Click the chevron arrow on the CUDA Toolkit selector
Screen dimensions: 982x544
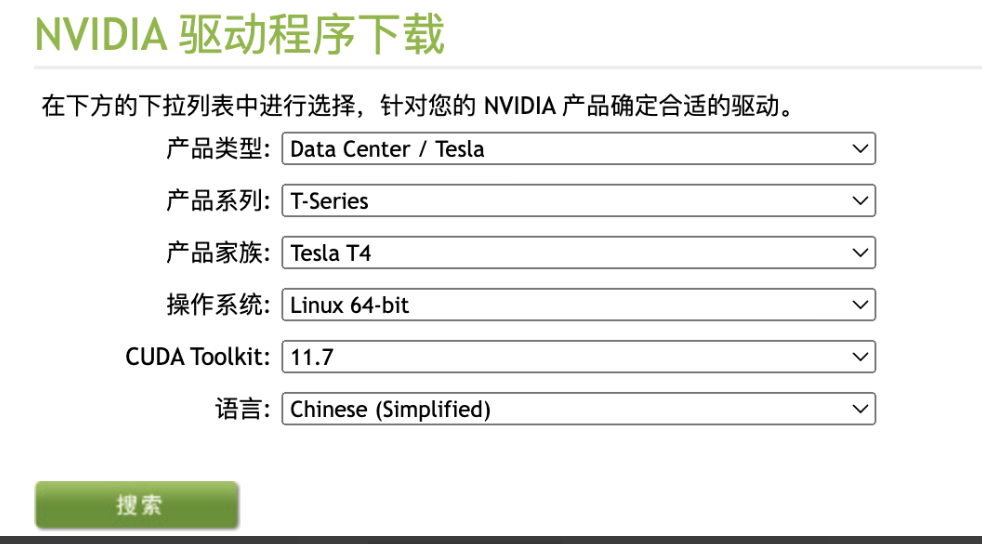(x=859, y=357)
